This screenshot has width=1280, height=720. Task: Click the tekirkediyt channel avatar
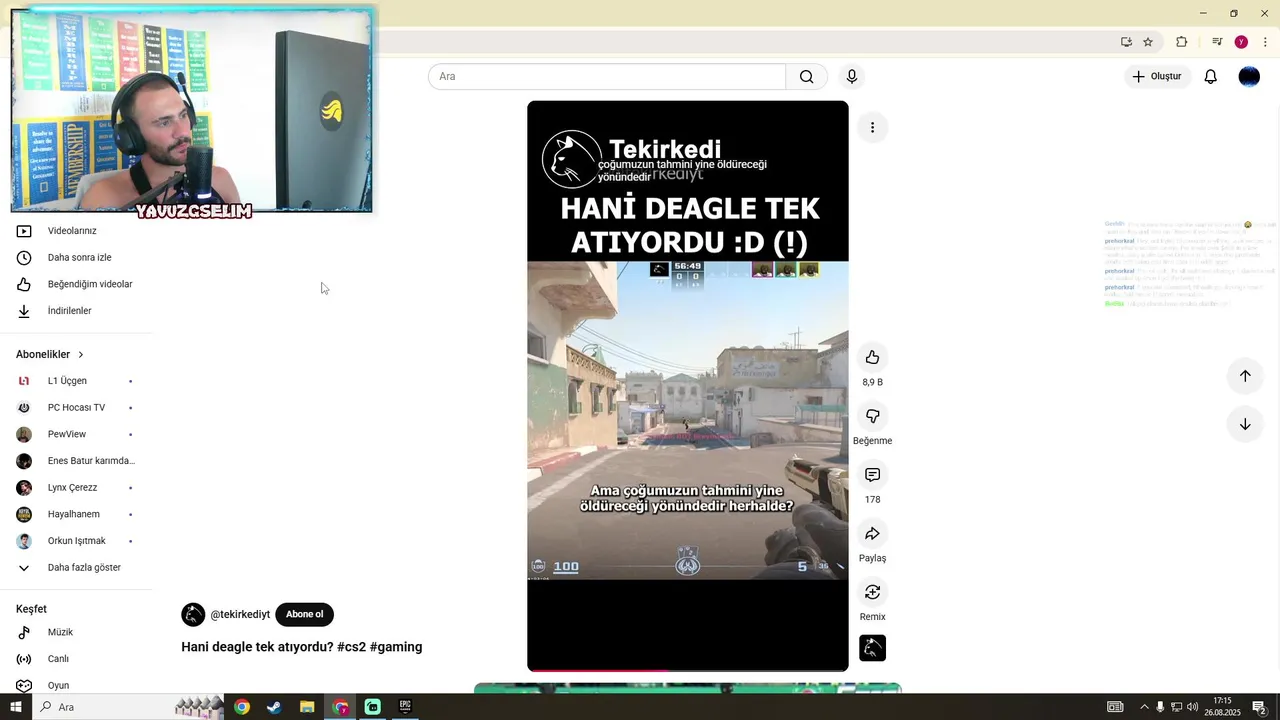pyautogui.click(x=193, y=615)
